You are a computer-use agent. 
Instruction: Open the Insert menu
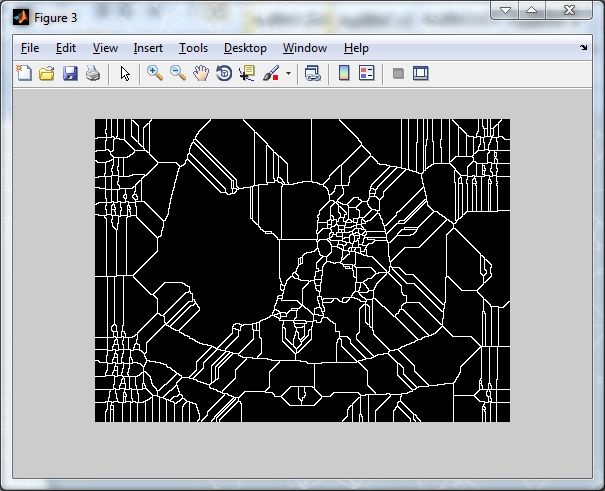pos(148,48)
